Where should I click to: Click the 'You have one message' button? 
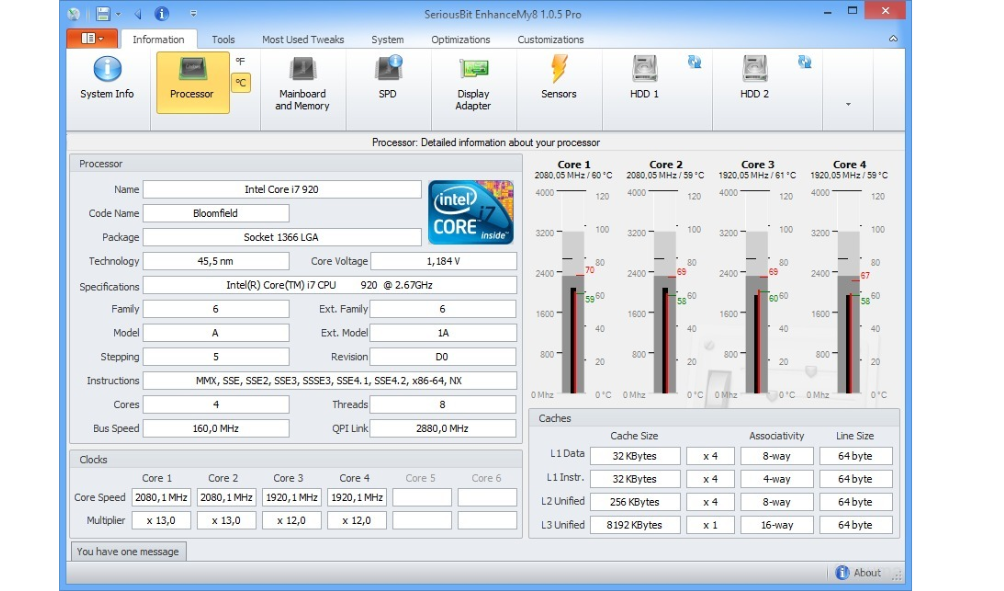click(128, 551)
